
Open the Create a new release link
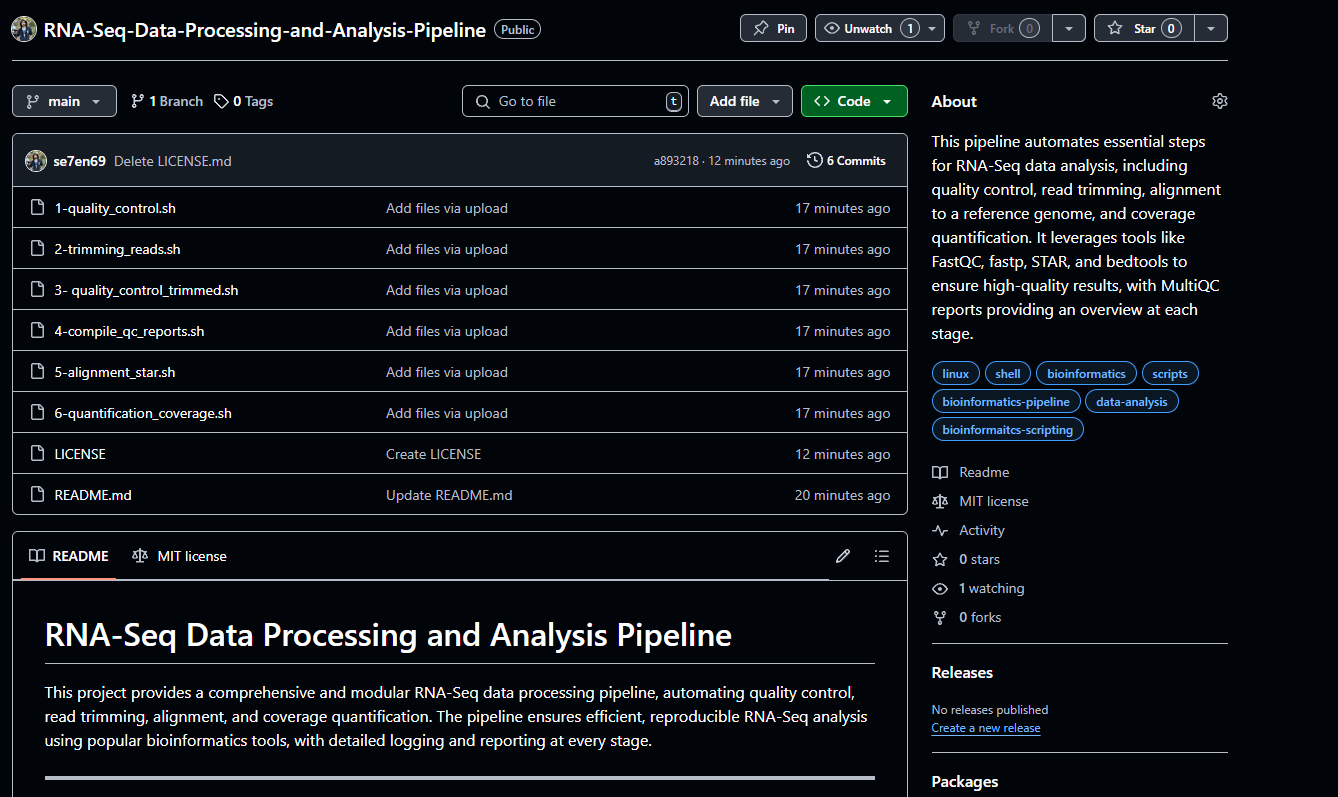986,728
